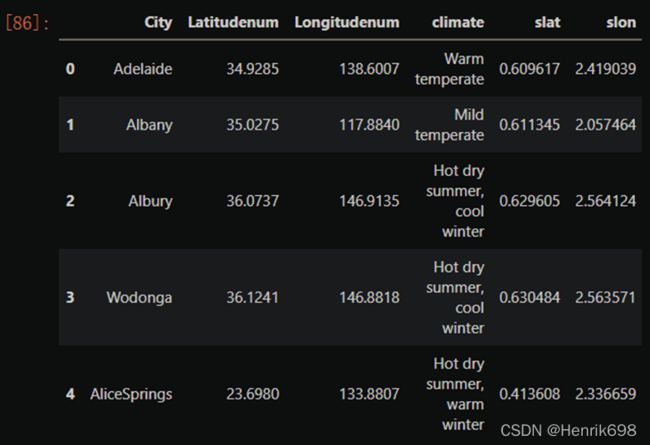Click the climate column header

pos(458,22)
